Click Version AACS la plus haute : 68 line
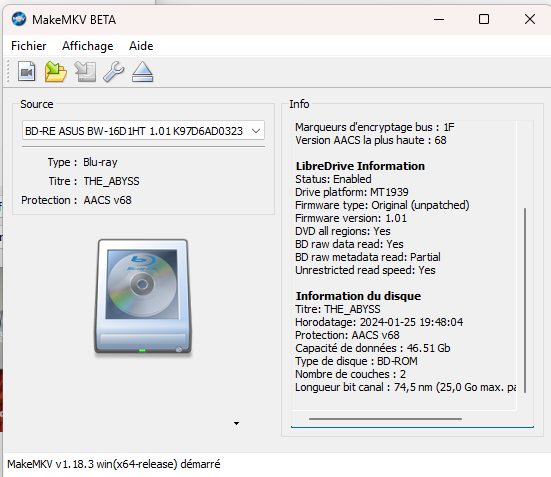Screen dimensions: 551x477 pyautogui.click(x=371, y=140)
